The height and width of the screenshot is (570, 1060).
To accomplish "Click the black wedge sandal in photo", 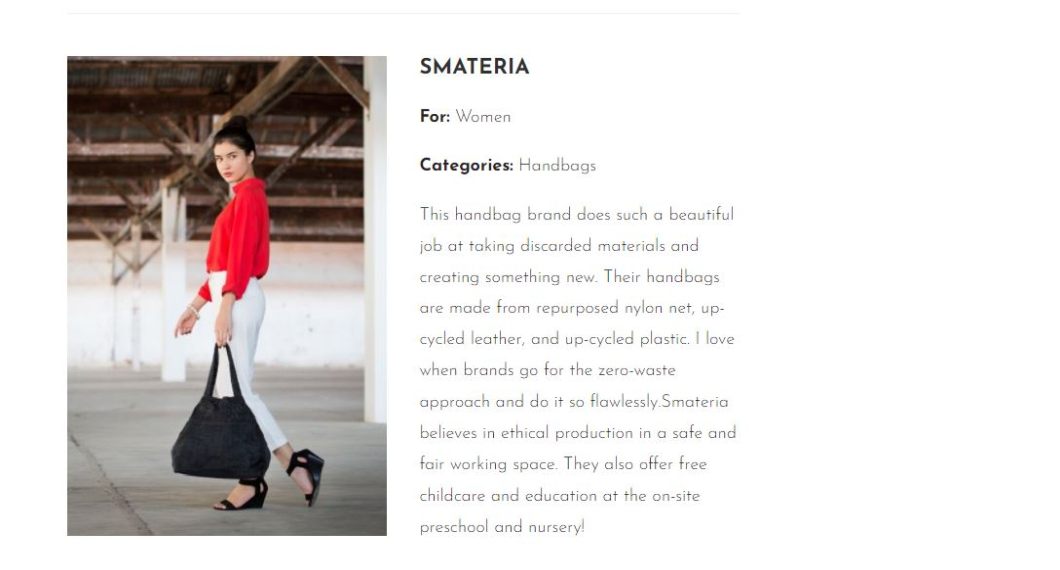I will click(x=305, y=475).
